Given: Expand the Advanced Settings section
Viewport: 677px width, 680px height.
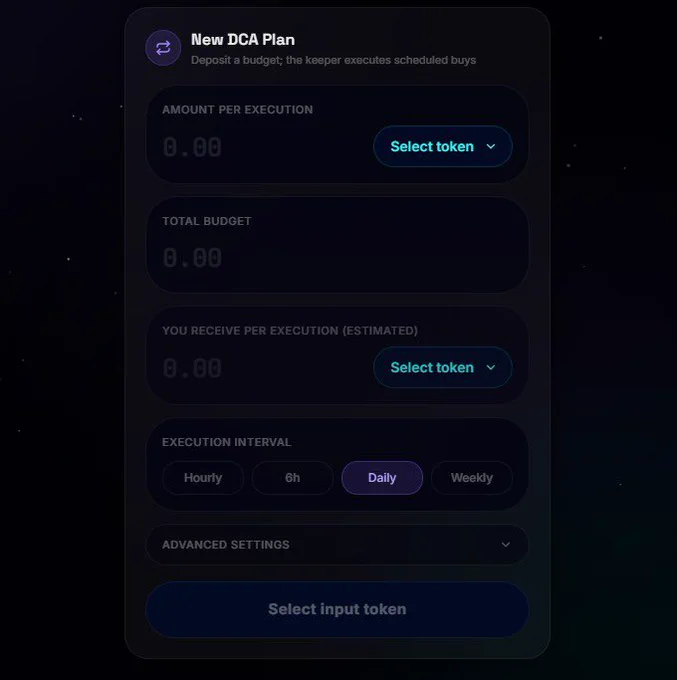Looking at the screenshot, I should click(337, 545).
